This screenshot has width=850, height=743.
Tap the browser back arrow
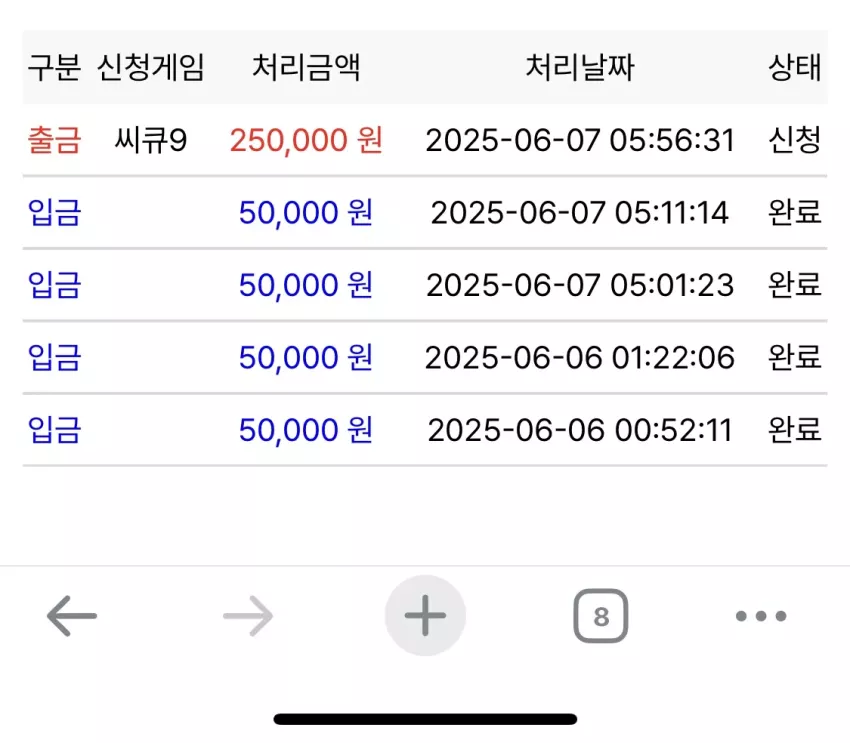(72, 616)
